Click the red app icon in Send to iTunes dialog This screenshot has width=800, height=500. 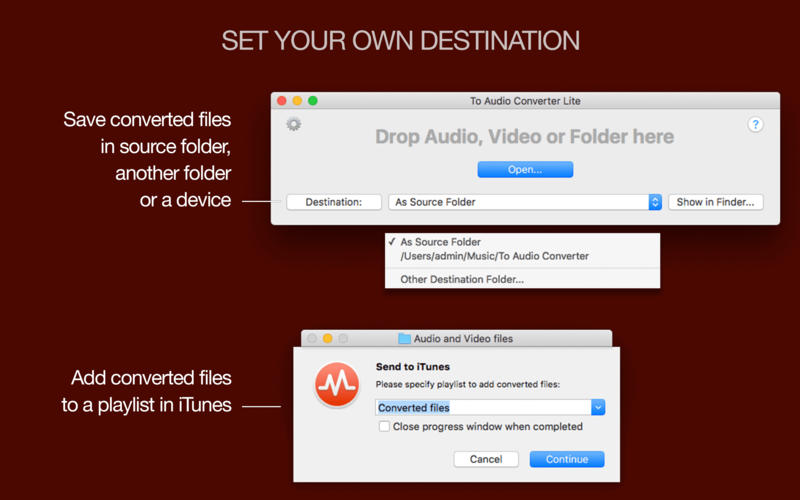336,384
